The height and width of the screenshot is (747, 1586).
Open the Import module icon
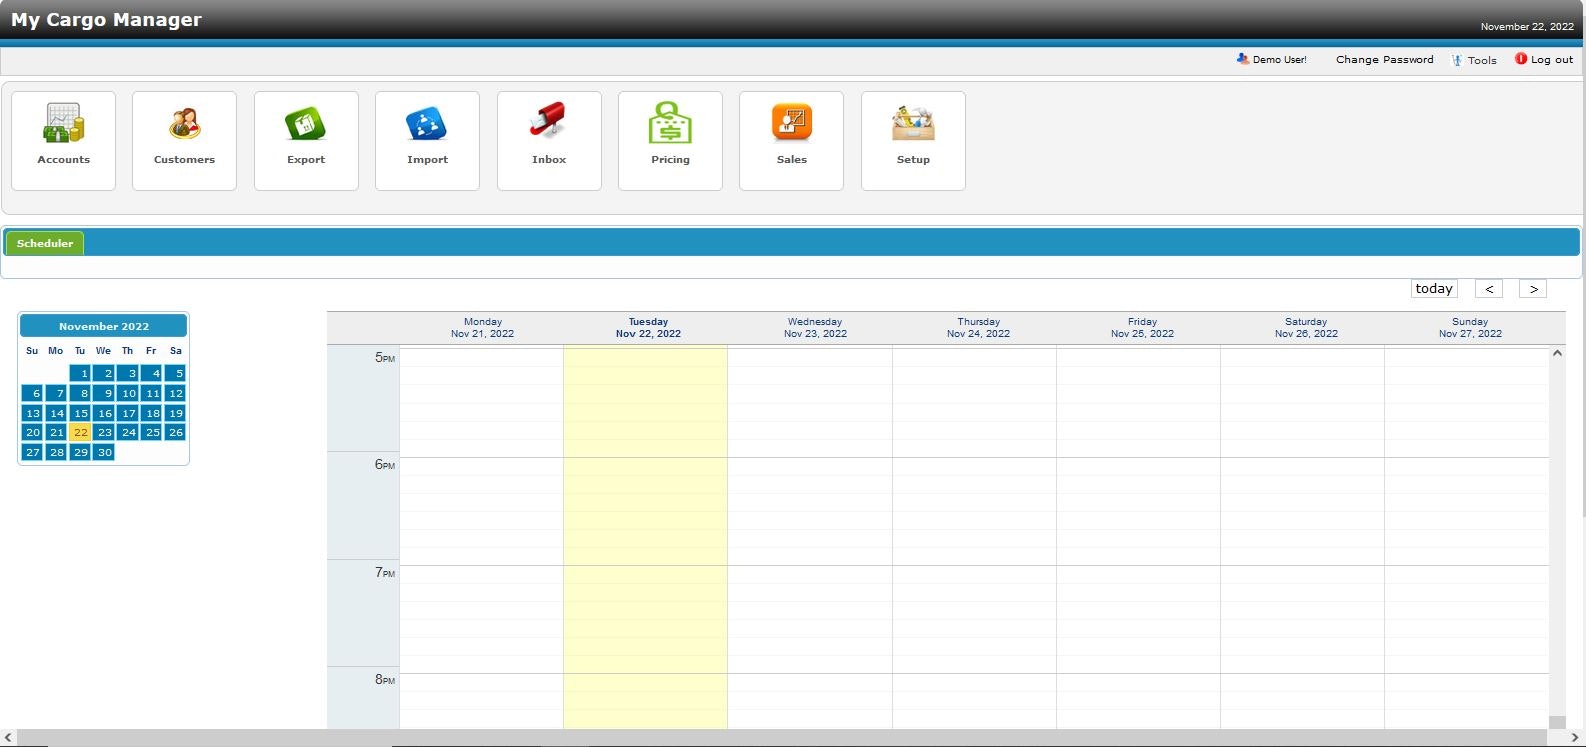tap(427, 140)
